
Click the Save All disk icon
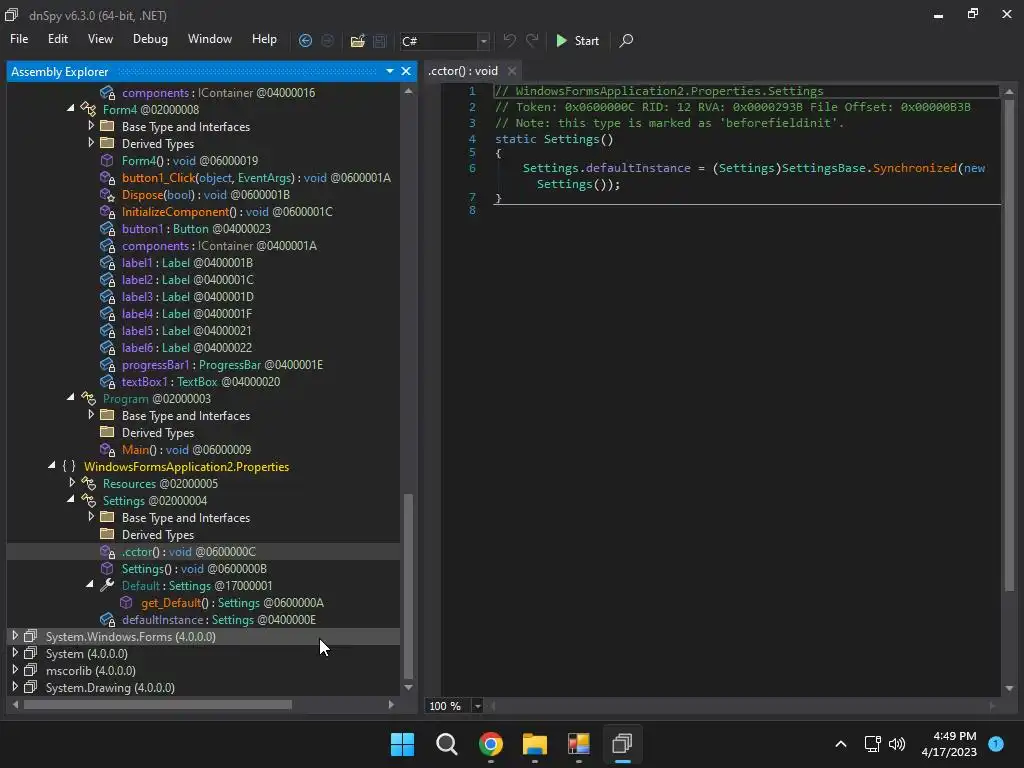(379, 40)
